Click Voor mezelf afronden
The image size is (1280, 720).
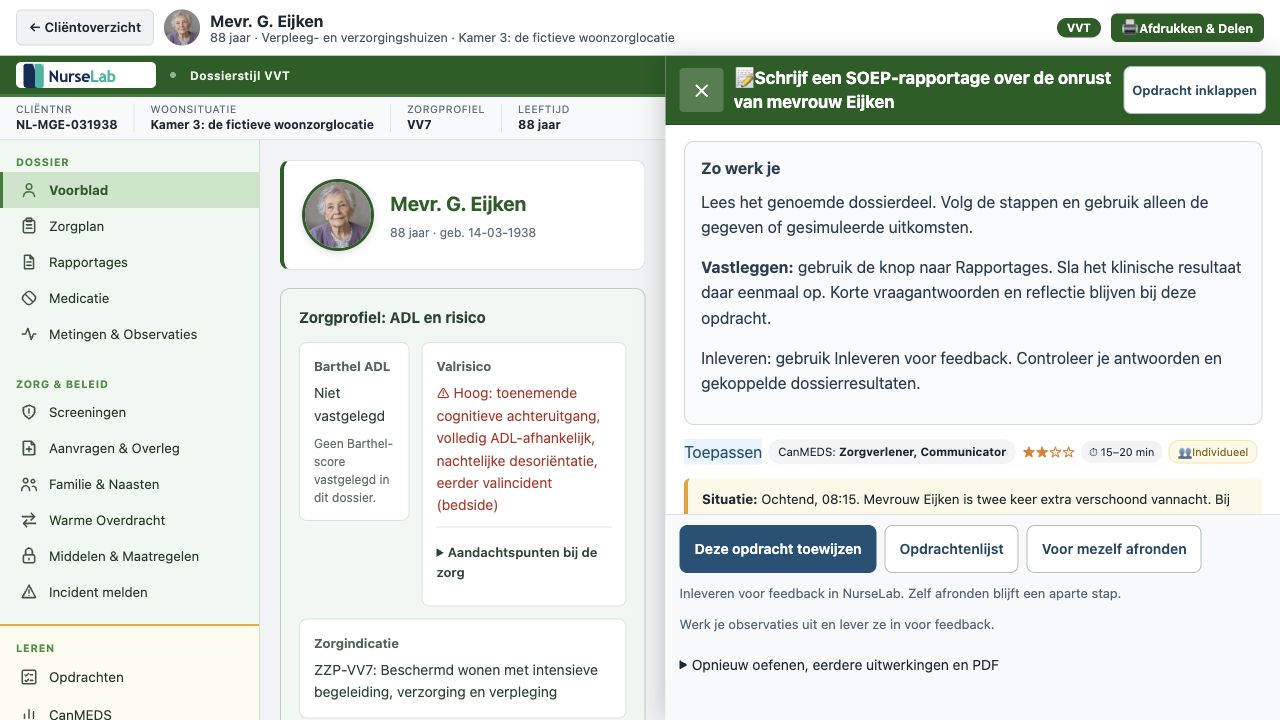pyautogui.click(x=1114, y=549)
